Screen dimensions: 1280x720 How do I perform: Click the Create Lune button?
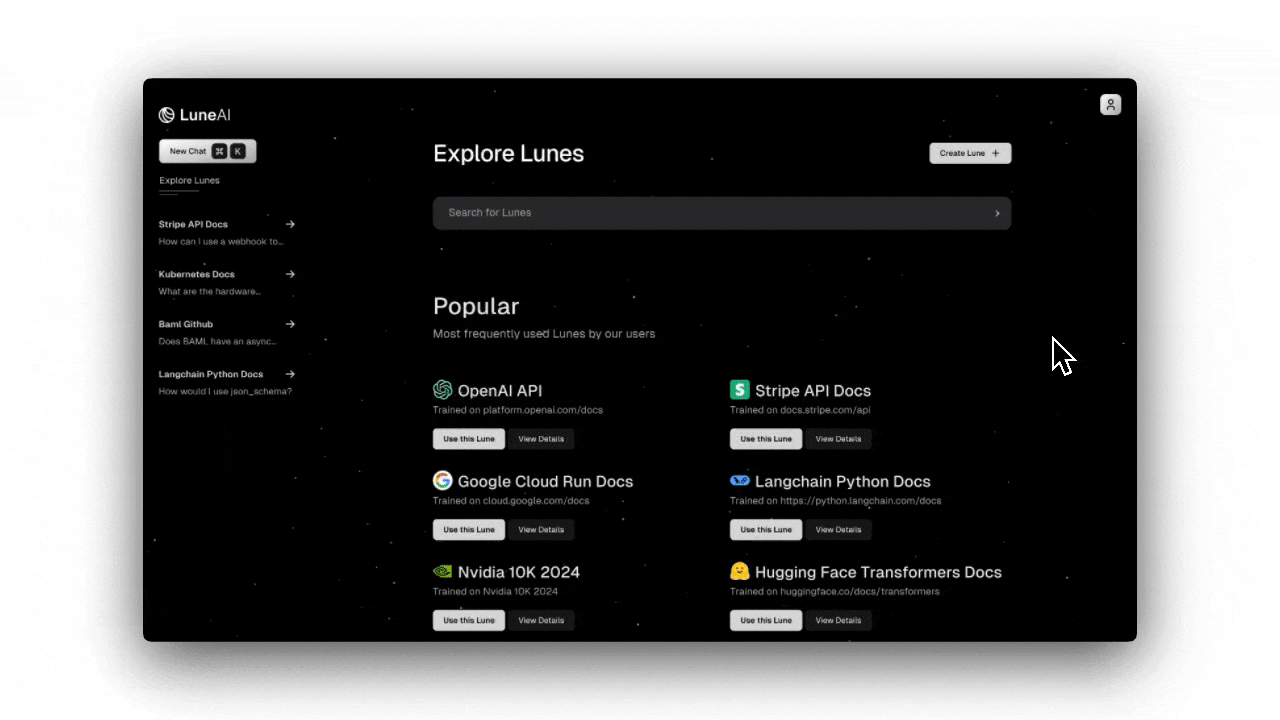click(970, 153)
